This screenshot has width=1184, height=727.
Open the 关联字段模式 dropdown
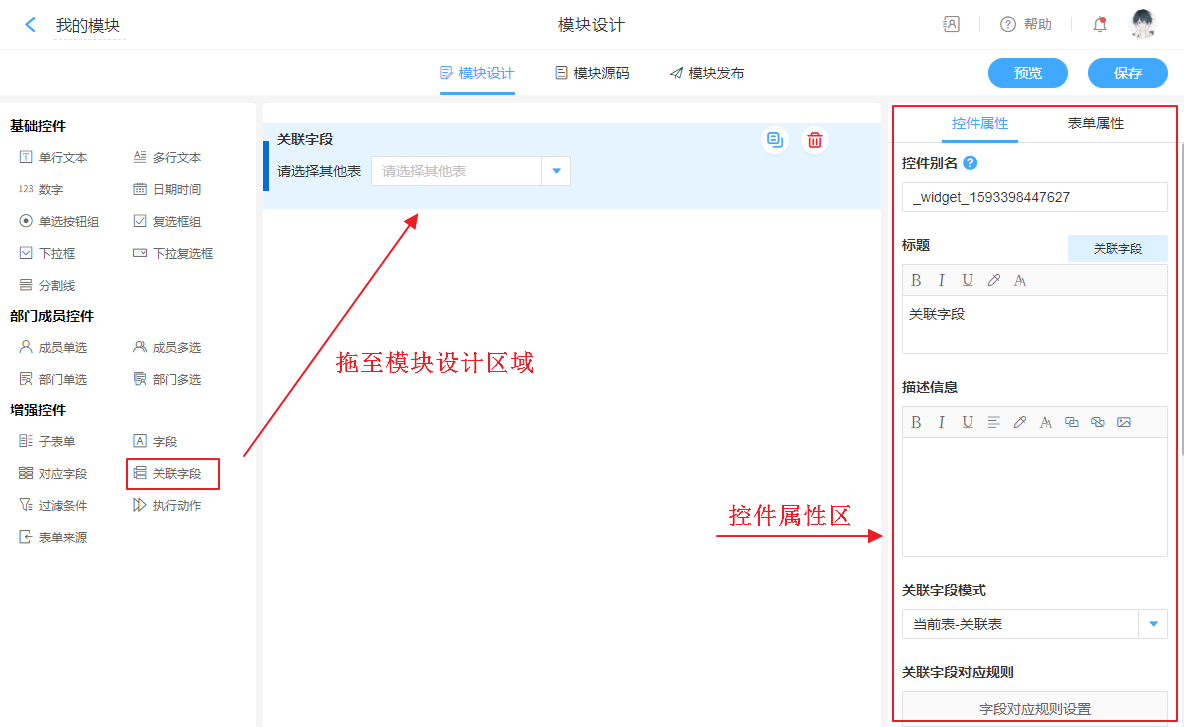click(x=1153, y=624)
